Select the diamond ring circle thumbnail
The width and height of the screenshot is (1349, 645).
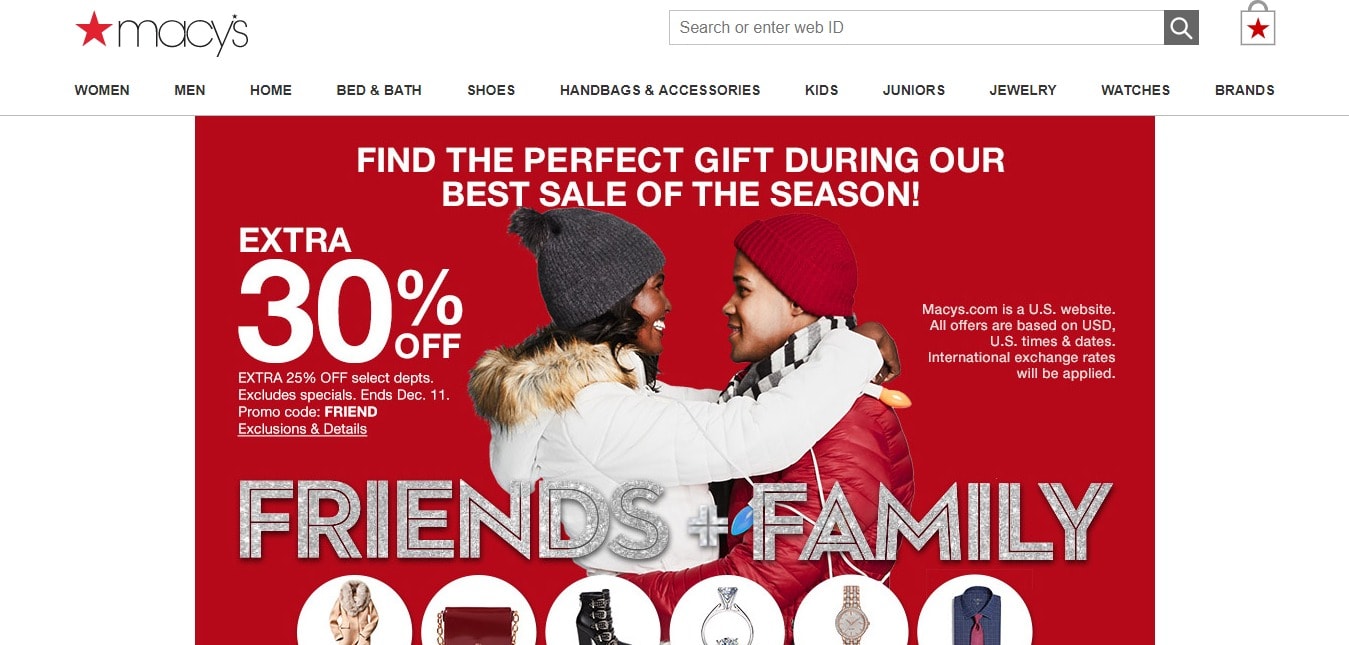click(727, 610)
